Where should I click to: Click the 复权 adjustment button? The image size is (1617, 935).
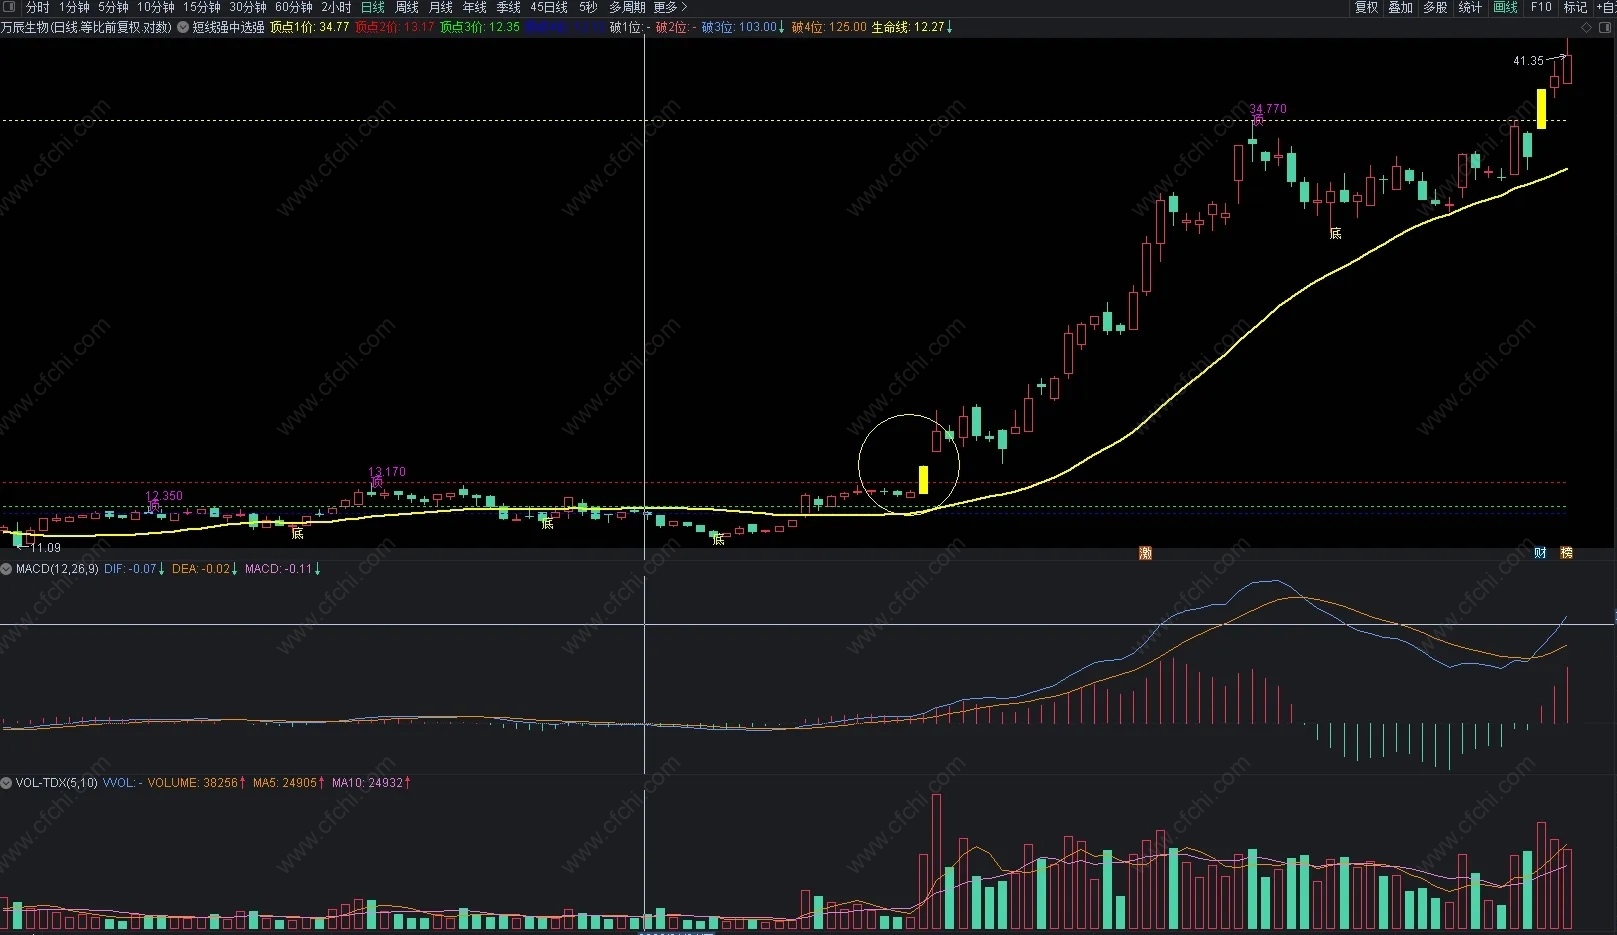1366,7
